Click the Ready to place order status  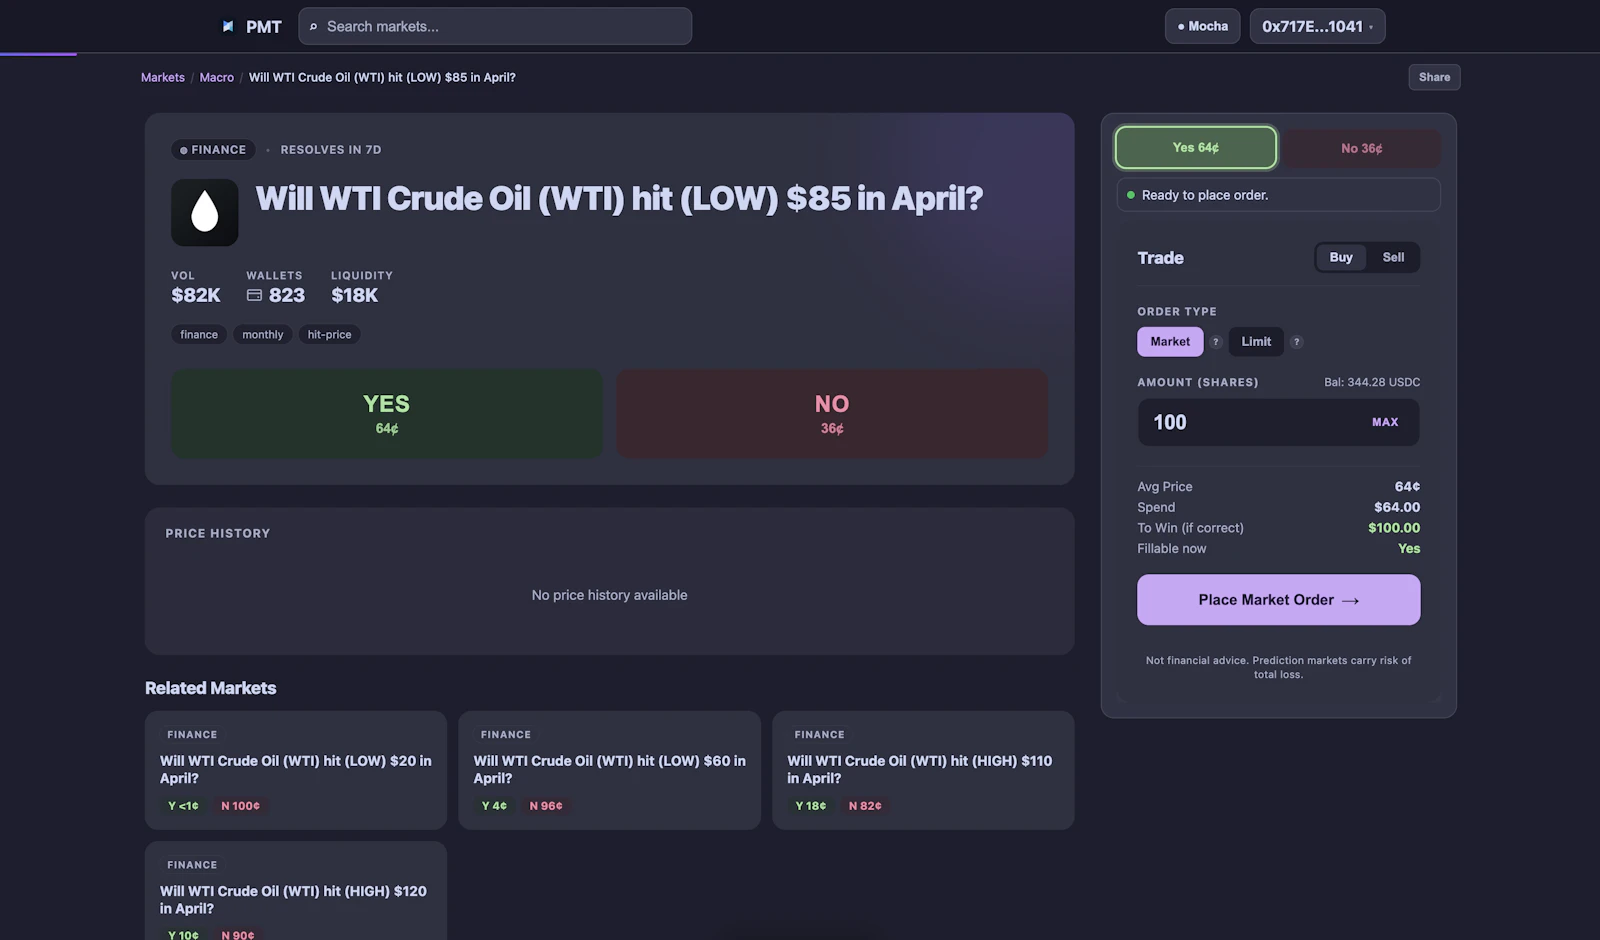[x=1278, y=195]
